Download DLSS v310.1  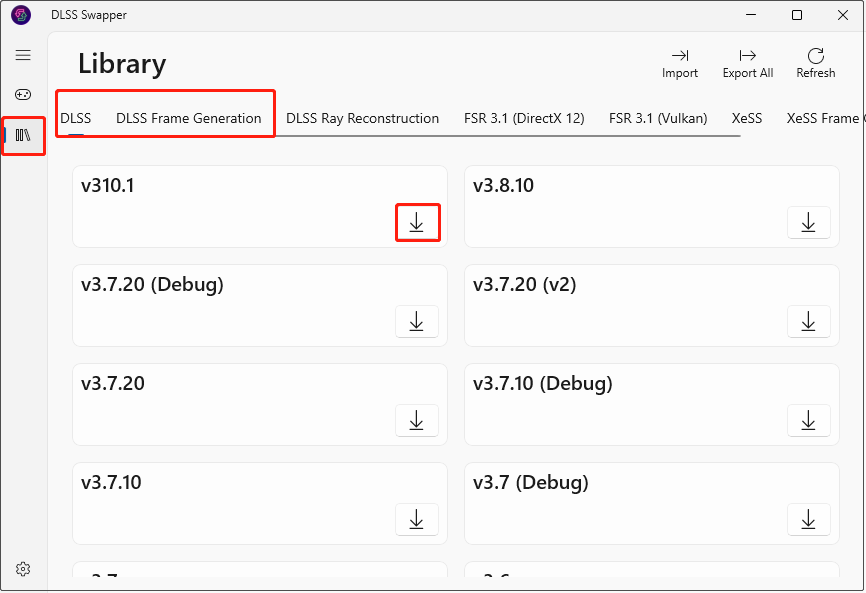click(417, 223)
